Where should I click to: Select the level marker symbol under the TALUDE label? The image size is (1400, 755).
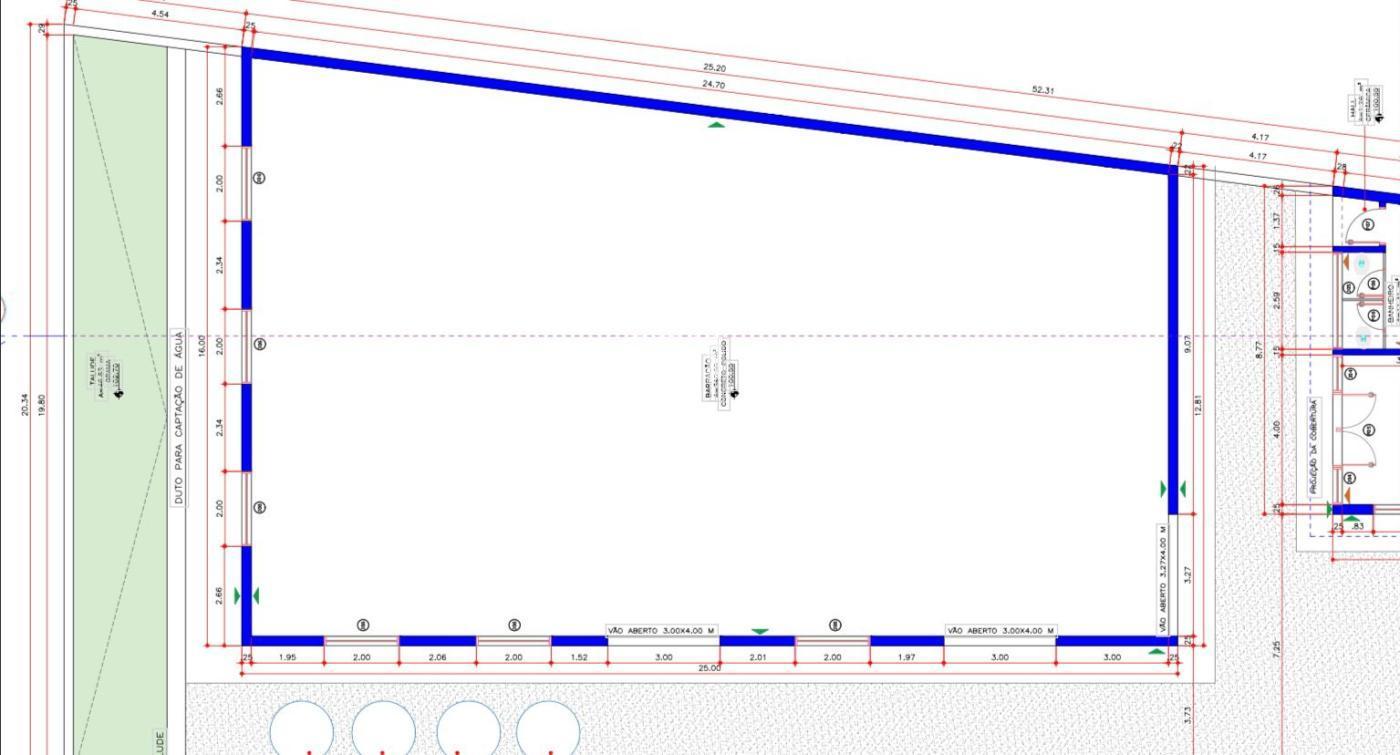tap(119, 392)
